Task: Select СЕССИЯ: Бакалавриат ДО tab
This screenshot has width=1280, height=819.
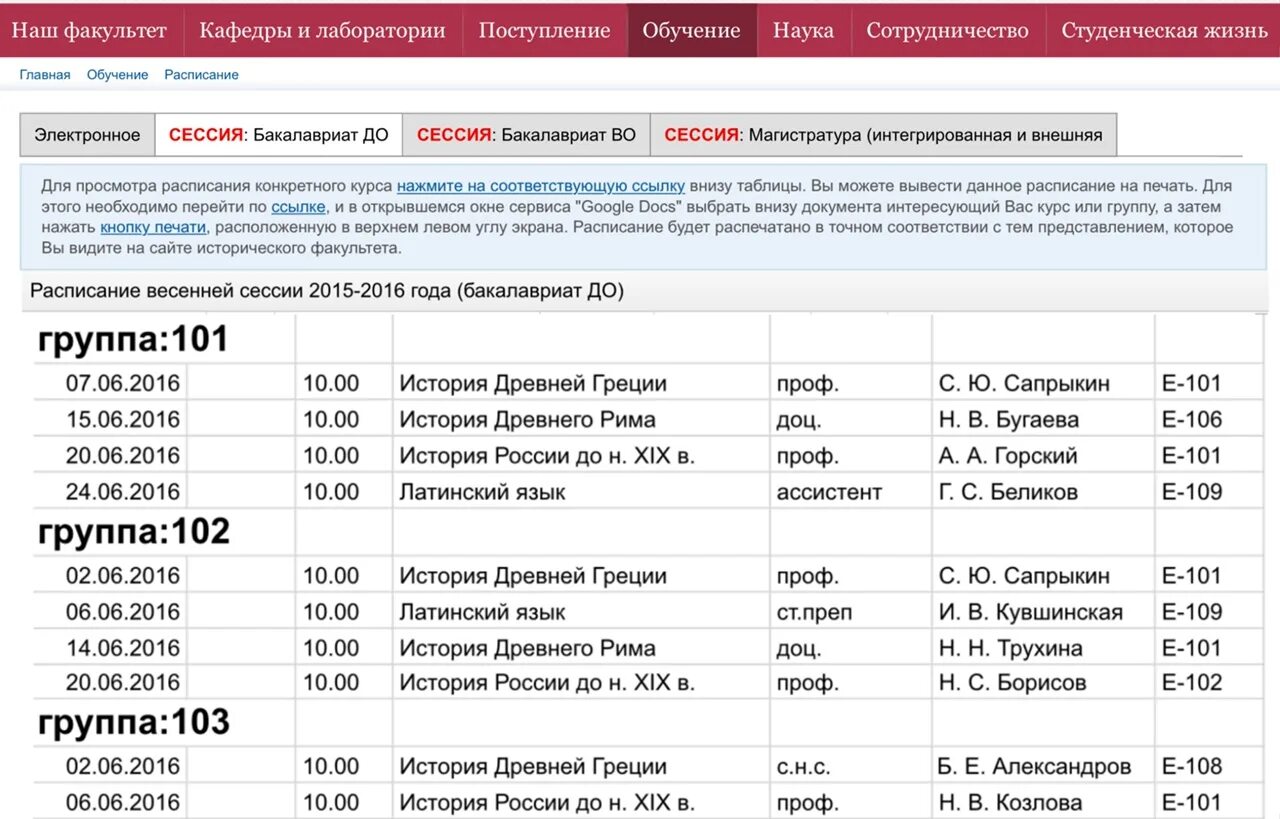Action: coord(278,135)
